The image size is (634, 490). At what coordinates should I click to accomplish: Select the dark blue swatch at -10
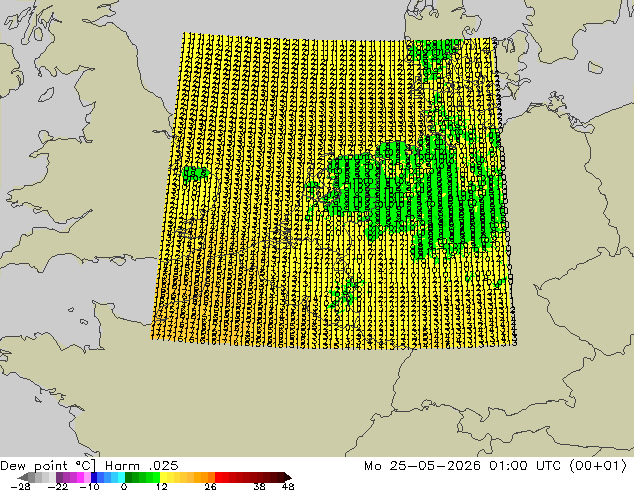94,477
